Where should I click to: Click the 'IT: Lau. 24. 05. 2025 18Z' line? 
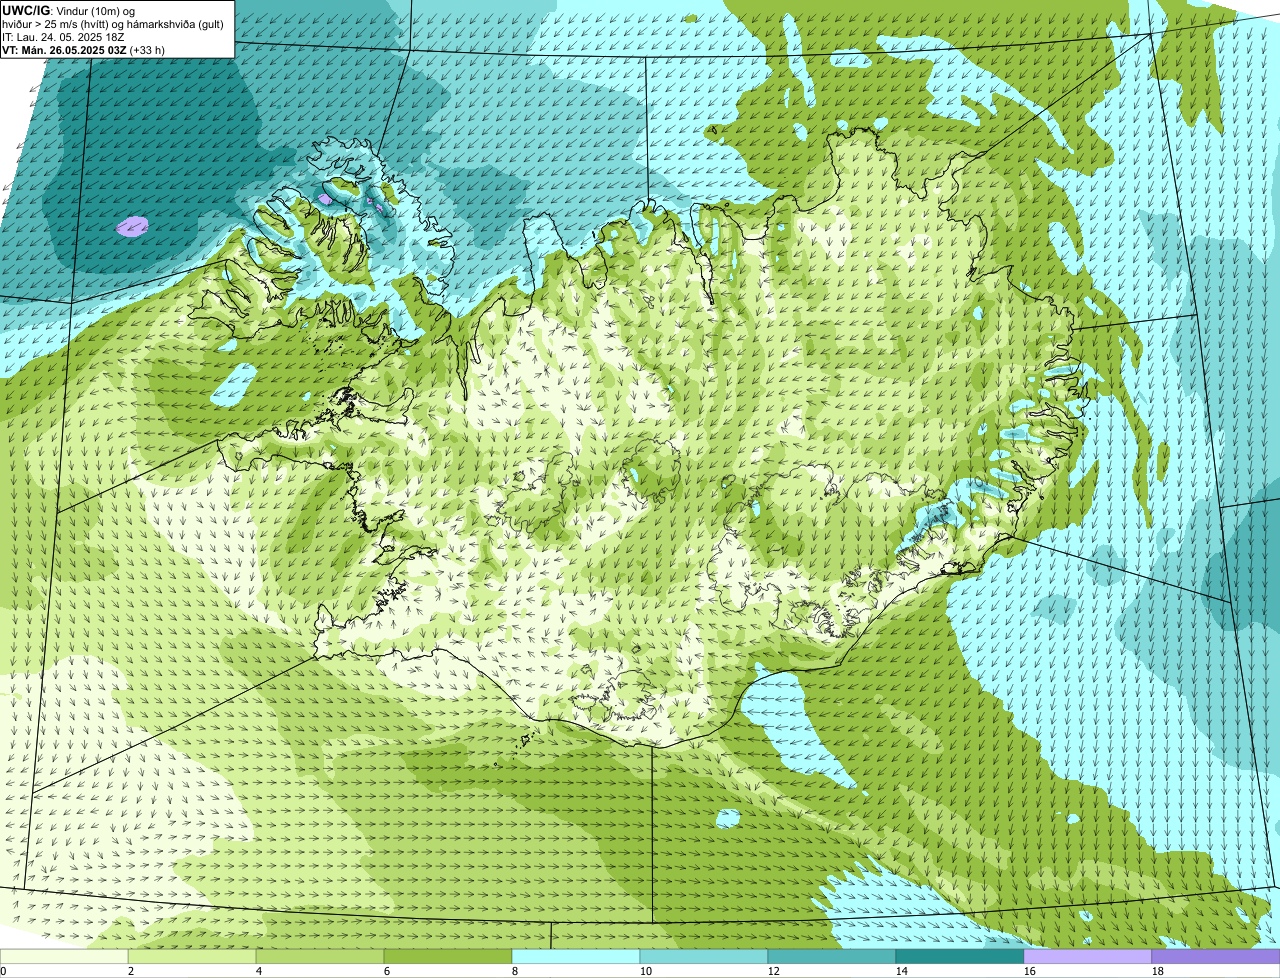click(63, 36)
